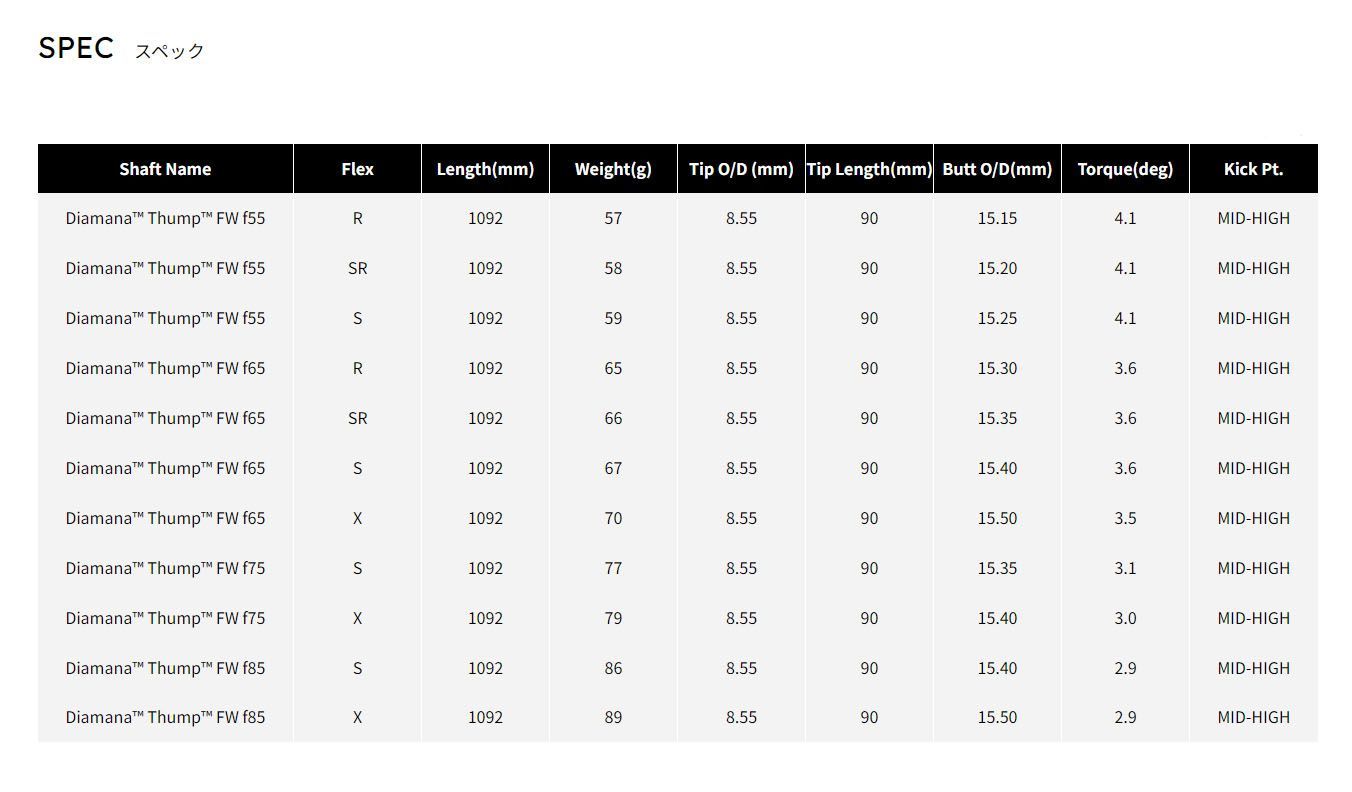Click MID-HIGH in the 89 g row

click(x=1253, y=717)
